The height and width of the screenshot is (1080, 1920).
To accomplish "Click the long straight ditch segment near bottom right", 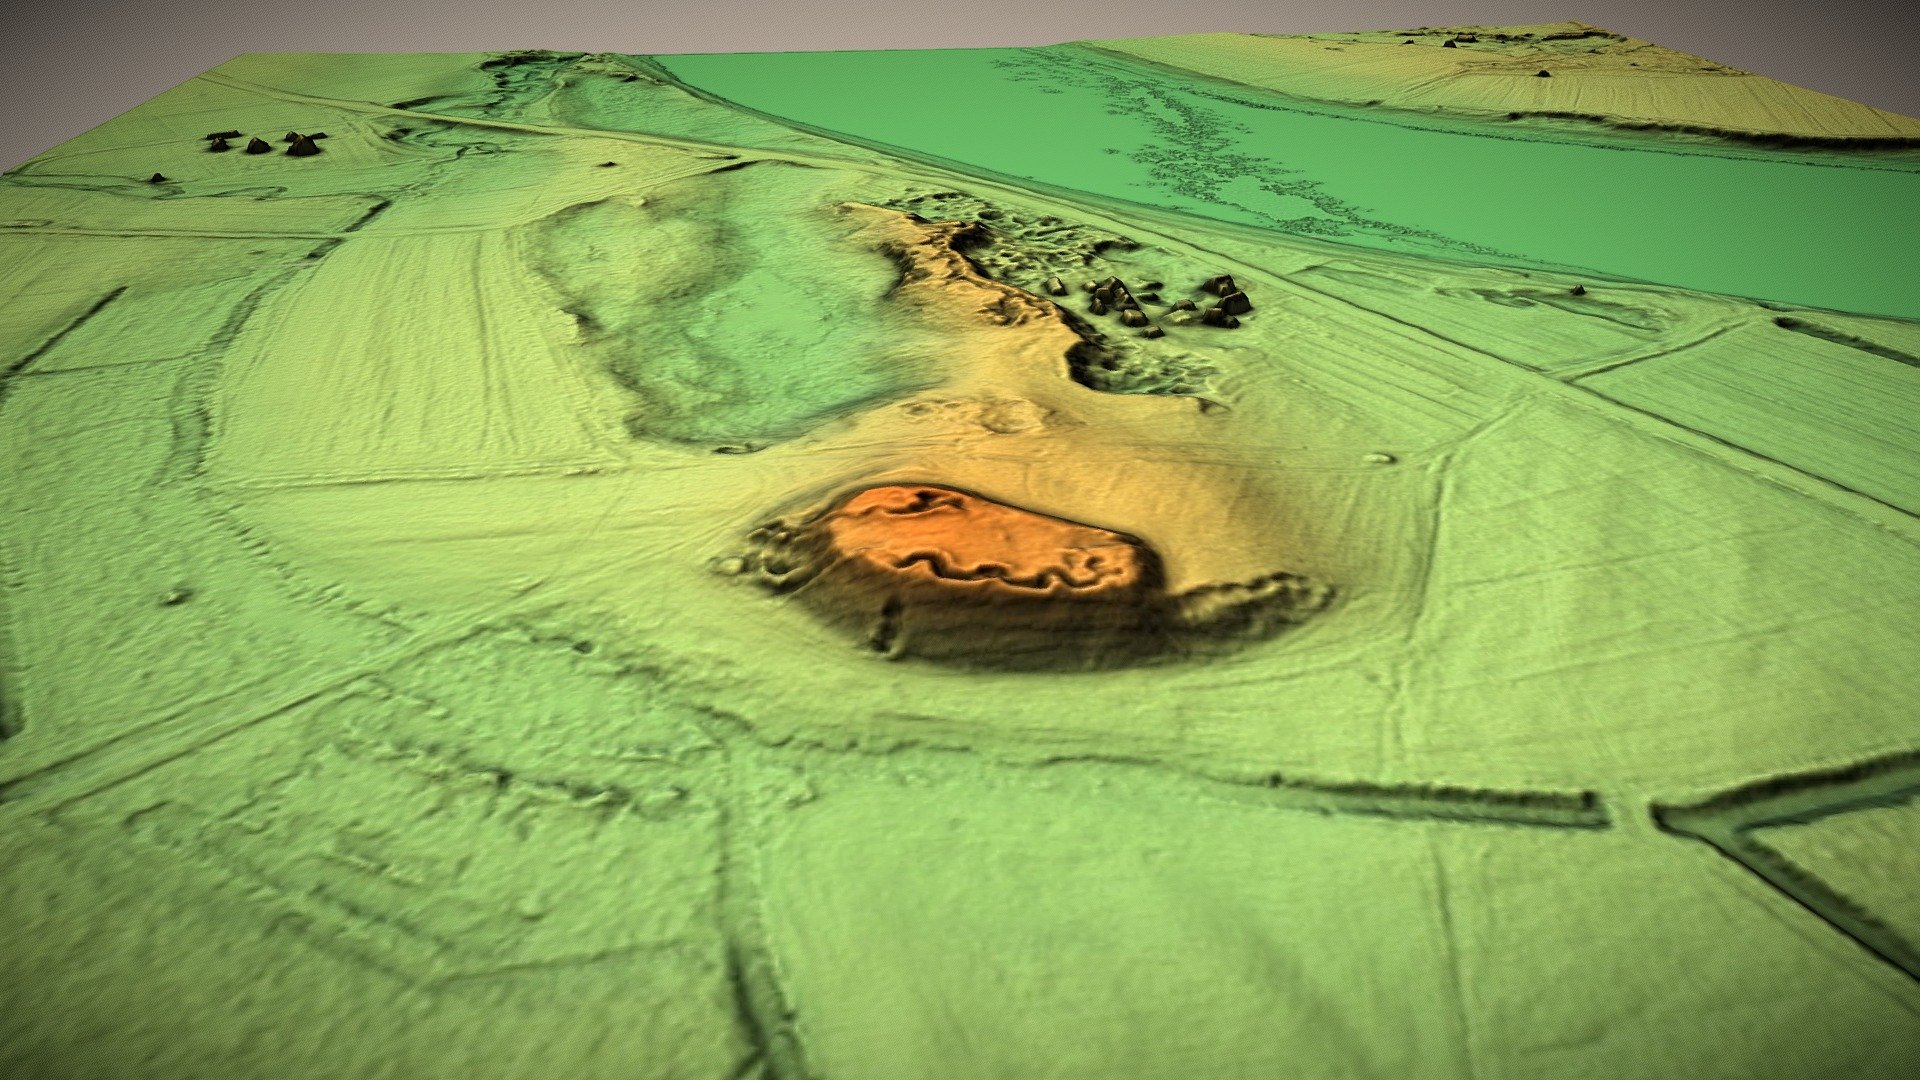I will pos(1440,797).
